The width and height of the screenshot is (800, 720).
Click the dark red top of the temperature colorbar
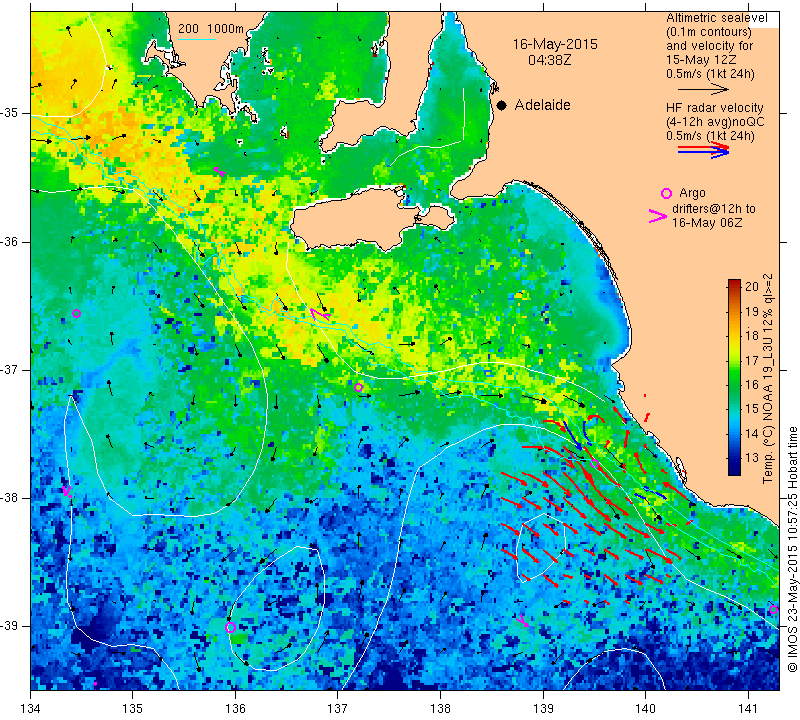coord(734,283)
